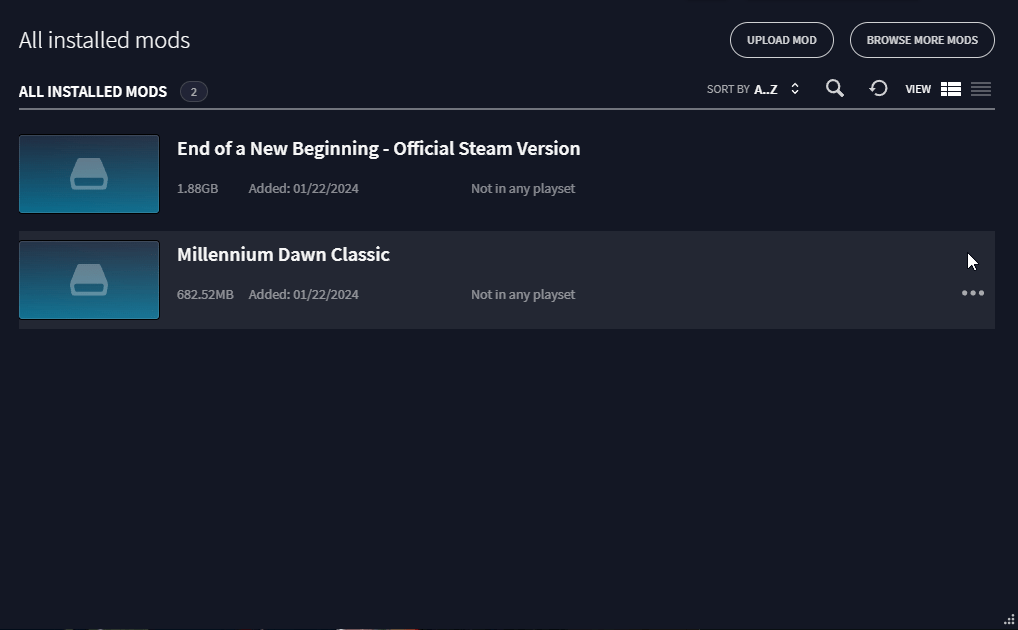The image size is (1018, 630).
Task: Click the Millennium Dawn Classic thumbnail
Action: coord(88,279)
